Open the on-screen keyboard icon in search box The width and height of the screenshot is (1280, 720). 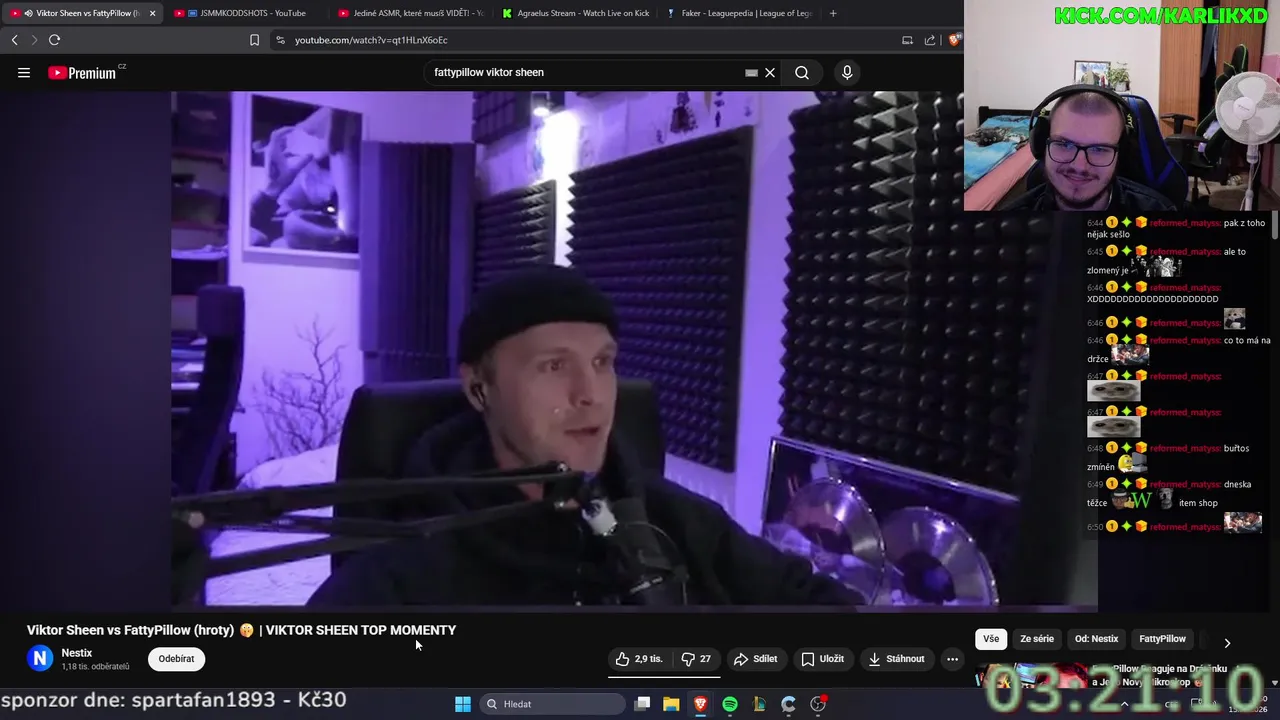click(751, 72)
